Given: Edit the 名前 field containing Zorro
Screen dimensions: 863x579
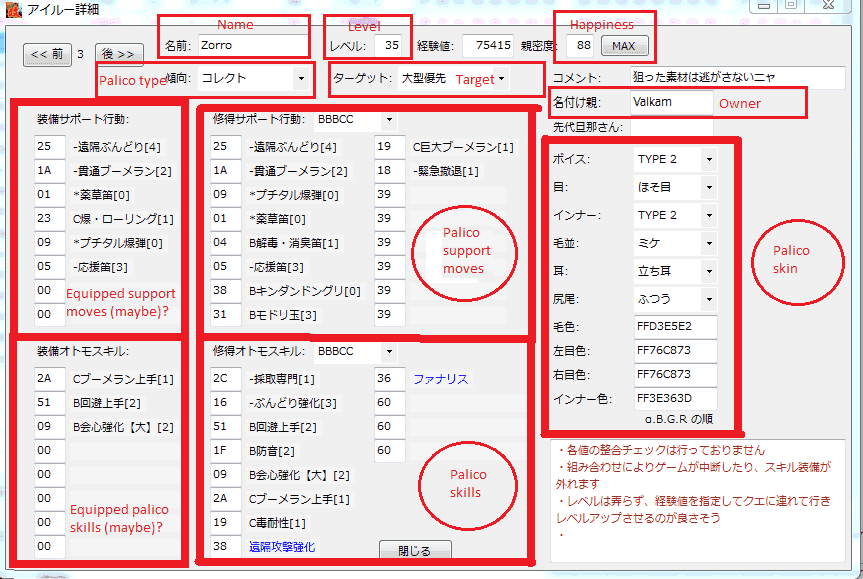Looking at the screenshot, I should point(253,46).
